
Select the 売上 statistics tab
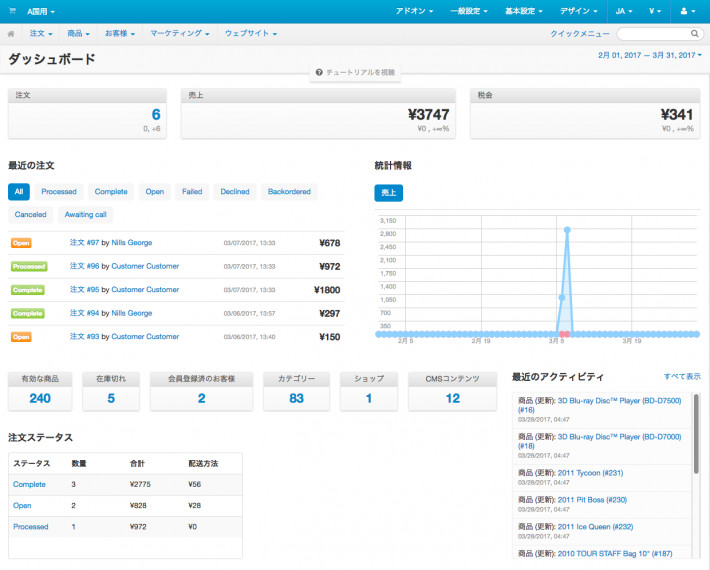[388, 192]
